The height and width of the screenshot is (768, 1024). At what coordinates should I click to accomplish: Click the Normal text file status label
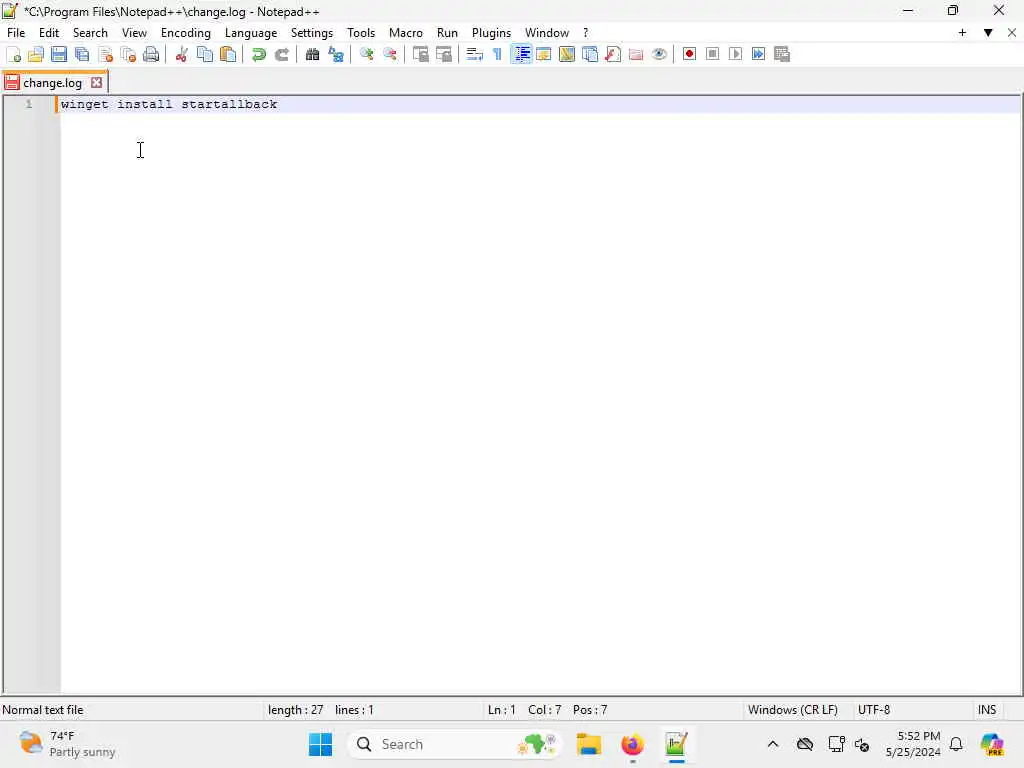(x=43, y=710)
